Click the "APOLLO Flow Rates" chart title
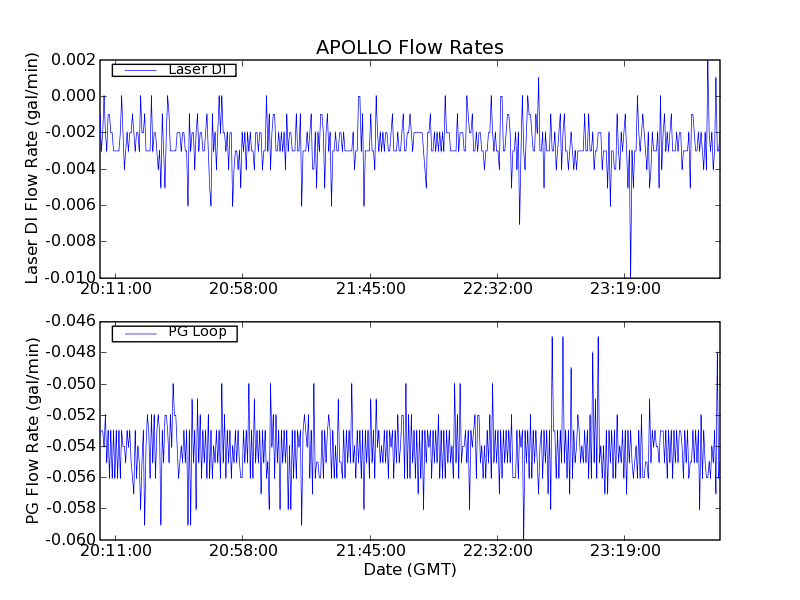The width and height of the screenshot is (800, 600). (410, 47)
